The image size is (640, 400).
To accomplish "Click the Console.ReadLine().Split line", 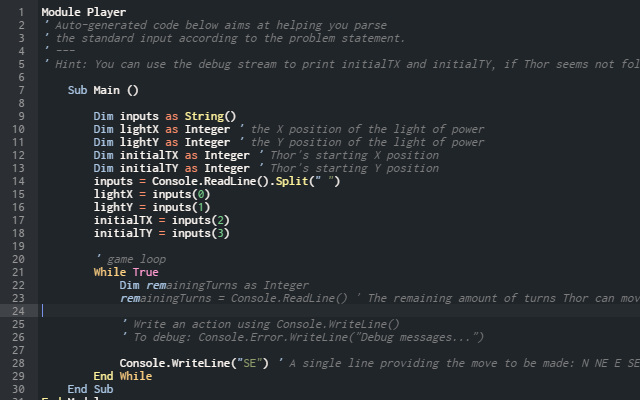I will click(x=216, y=181).
